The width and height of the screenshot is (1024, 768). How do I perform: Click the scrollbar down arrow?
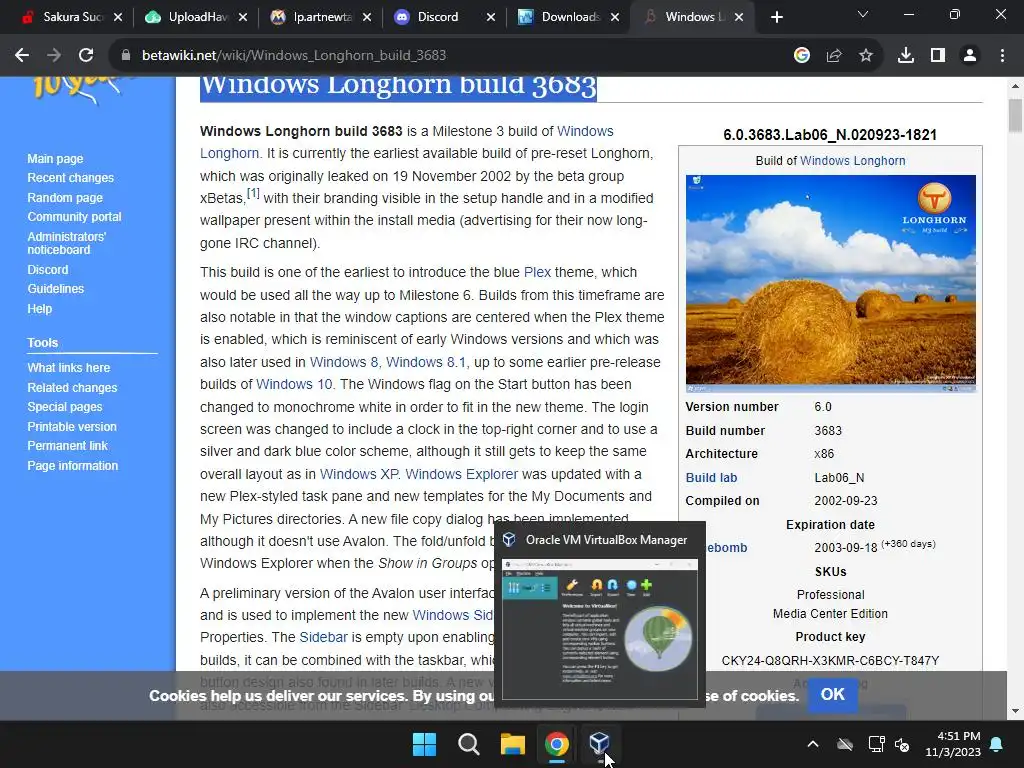click(x=1015, y=711)
